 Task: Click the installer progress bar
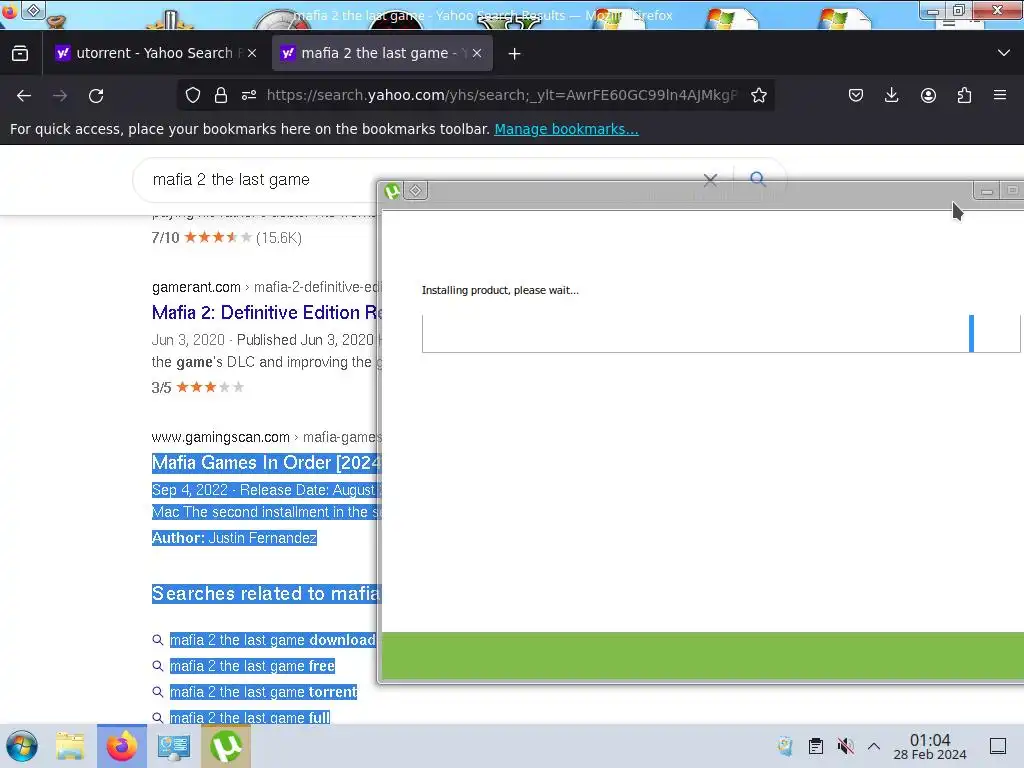click(x=721, y=333)
